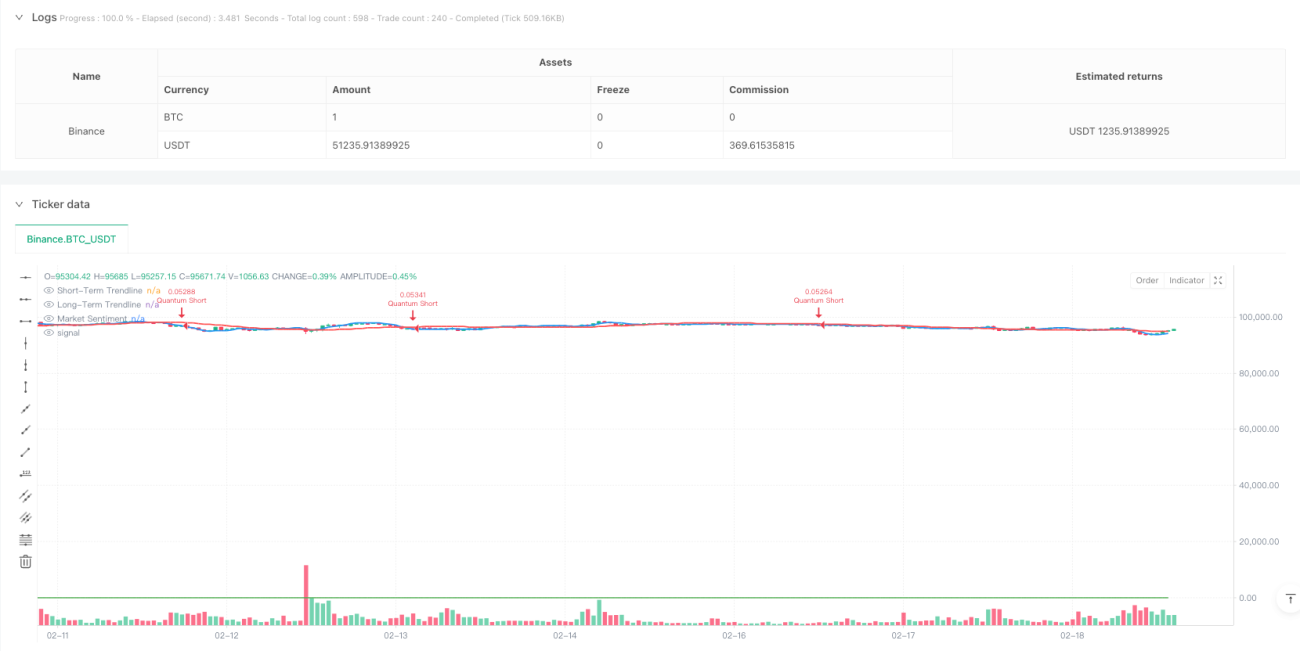The height and width of the screenshot is (651, 1300).
Task: Select the parallel lines channel tool
Action: (26, 496)
